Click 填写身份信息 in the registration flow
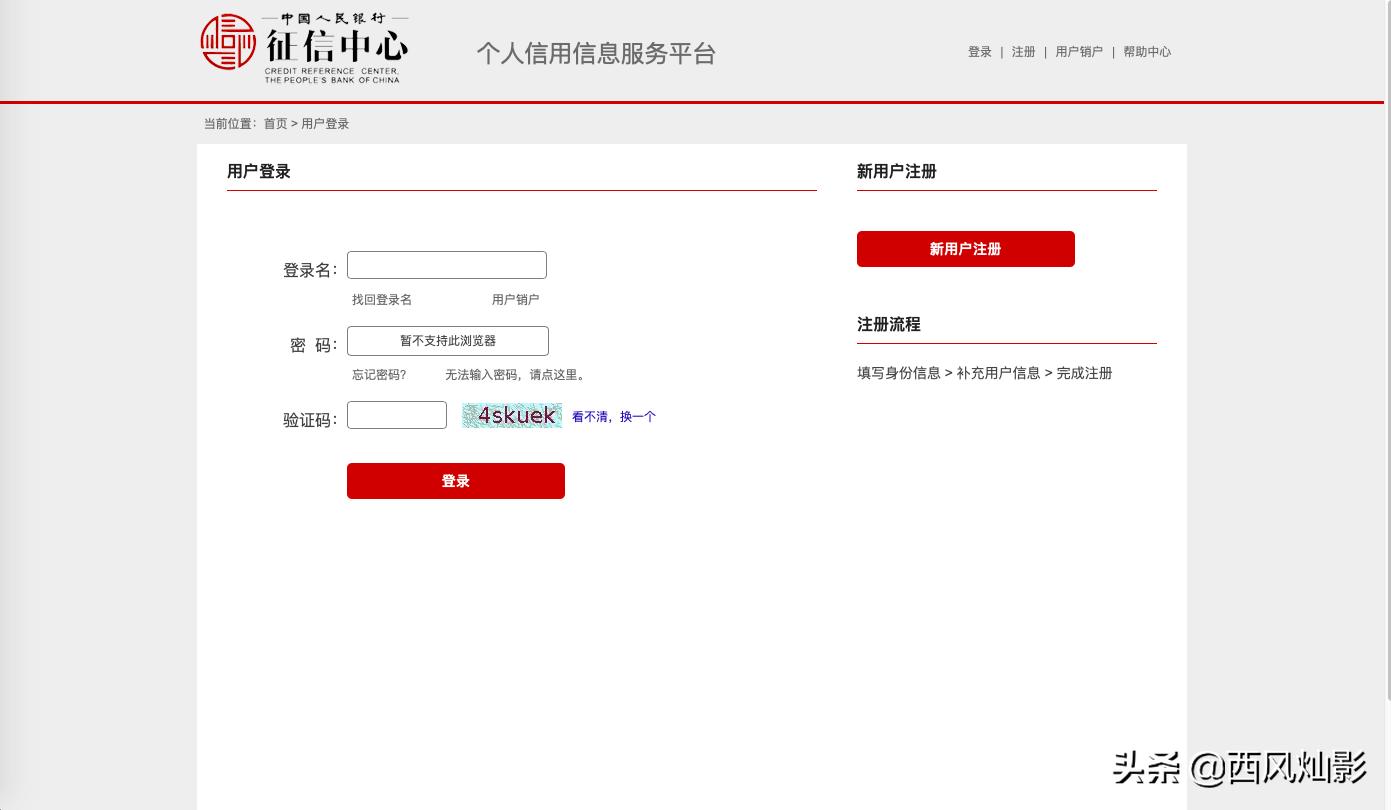The image size is (1391, 810). (x=898, y=372)
